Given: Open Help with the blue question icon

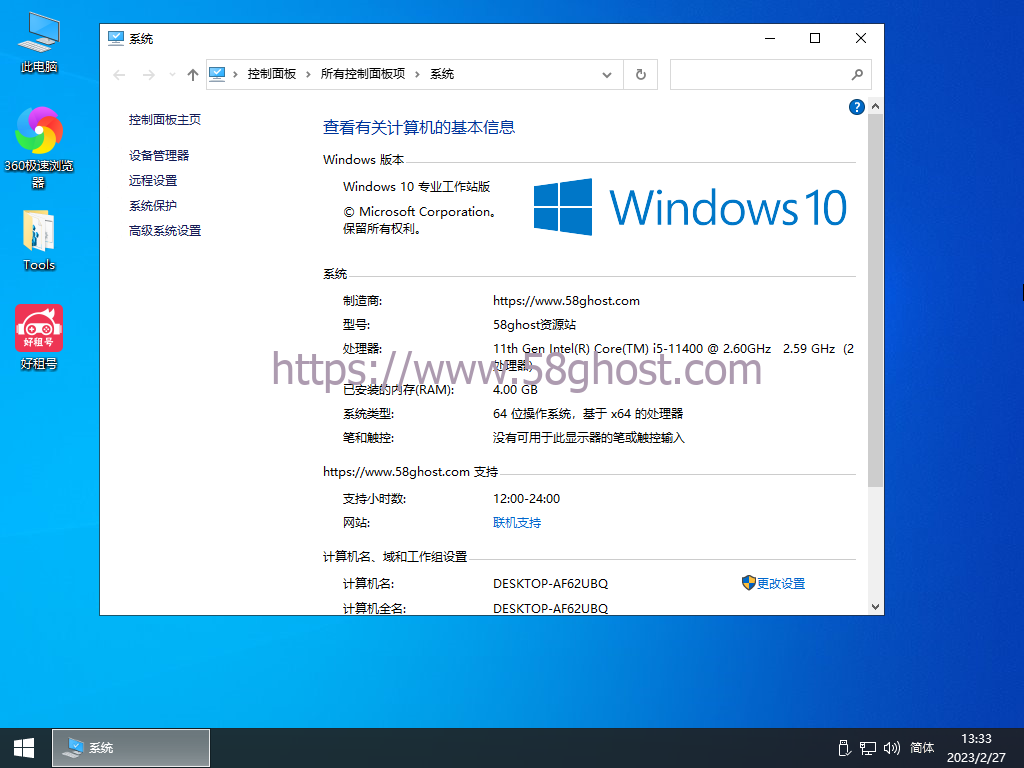Looking at the screenshot, I should pos(857,106).
